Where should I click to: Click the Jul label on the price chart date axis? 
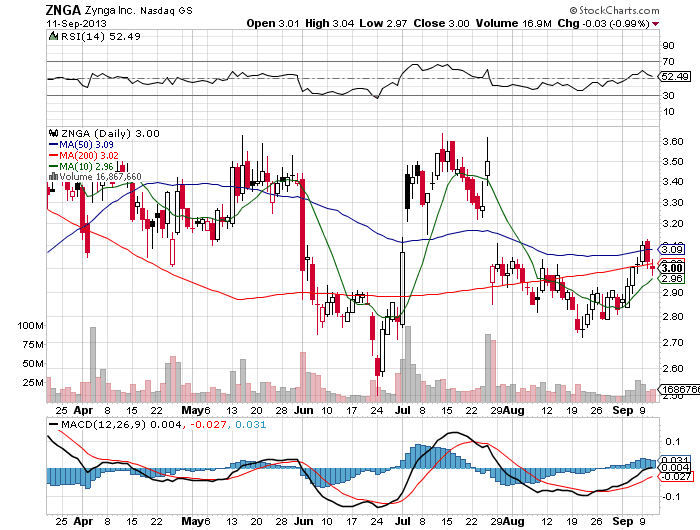[x=403, y=410]
